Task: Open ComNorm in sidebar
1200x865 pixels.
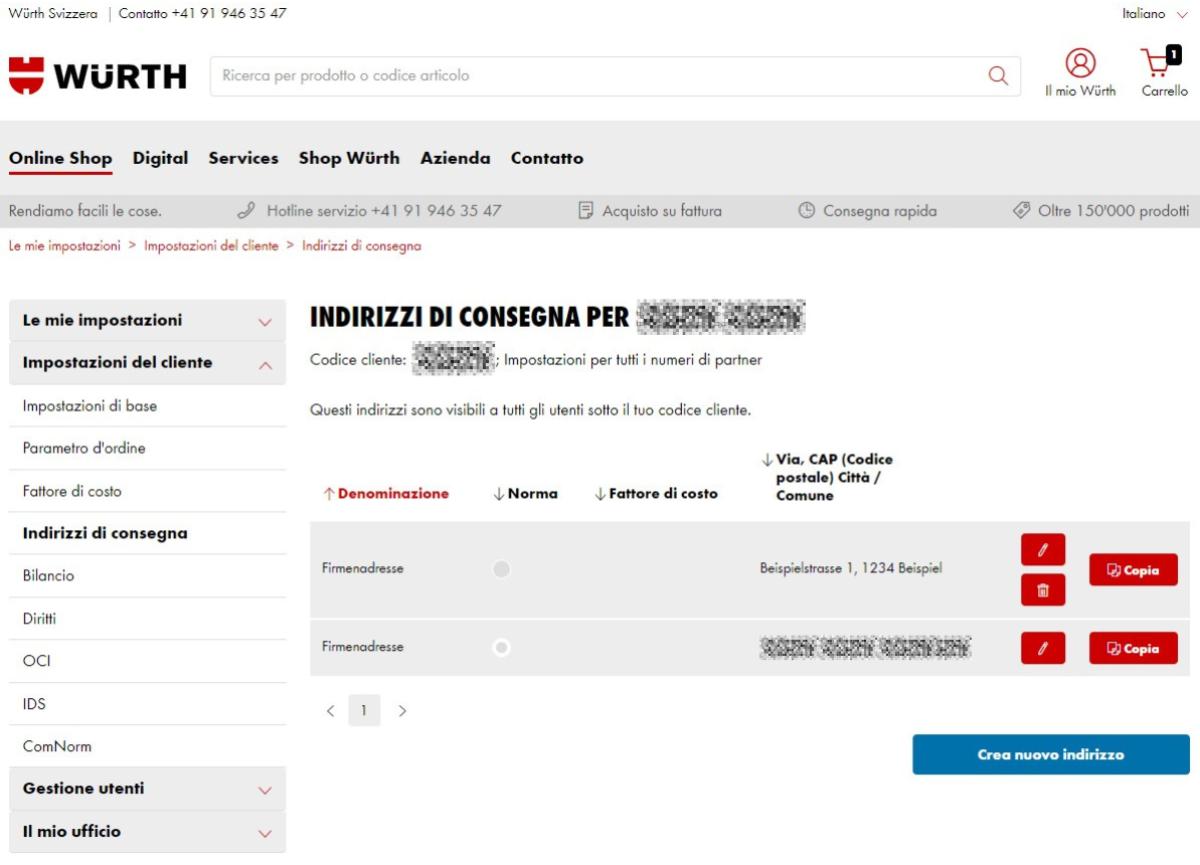Action: coord(147,746)
